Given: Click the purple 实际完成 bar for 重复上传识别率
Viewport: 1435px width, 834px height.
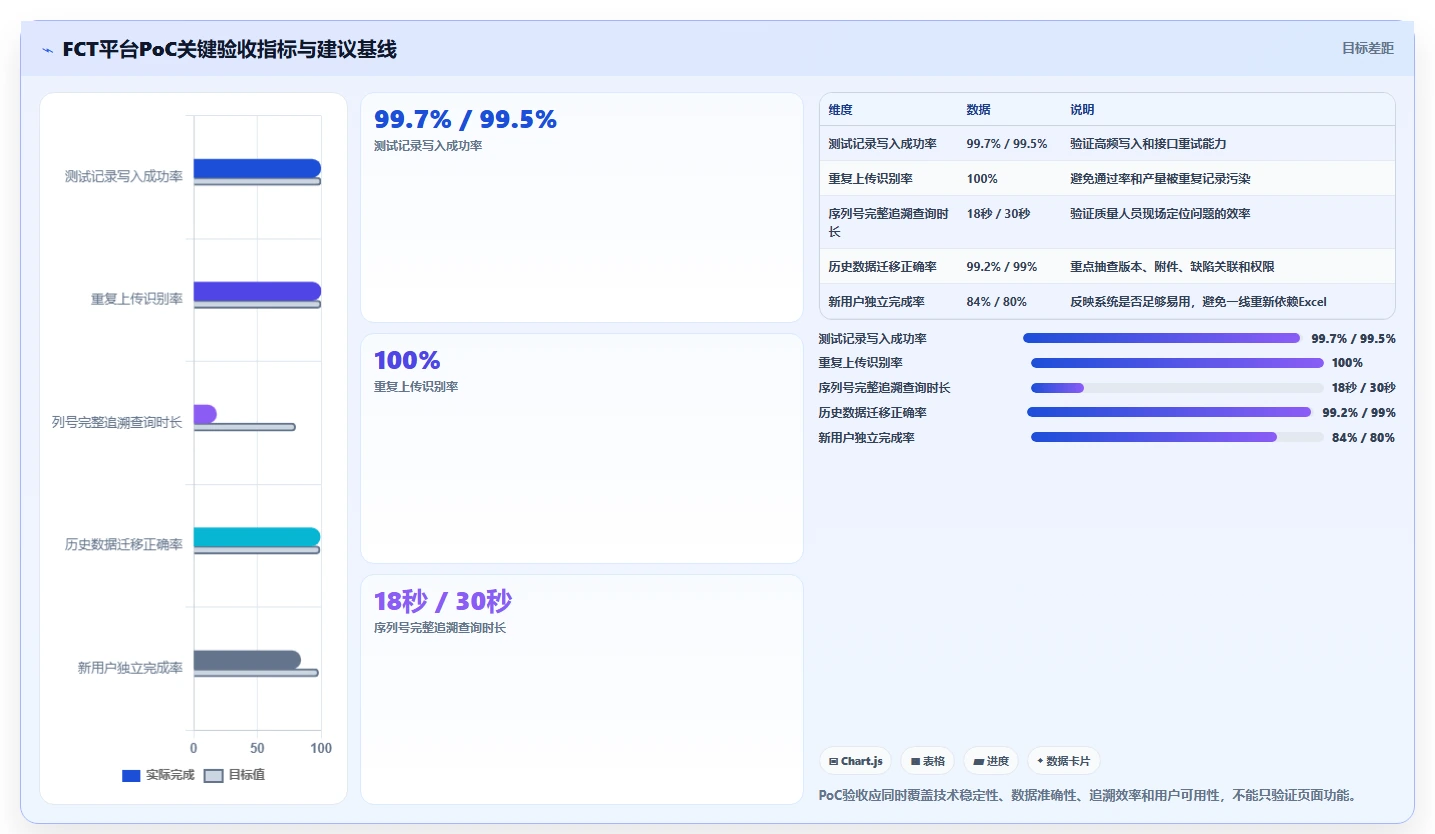Looking at the screenshot, I should click(x=257, y=291).
